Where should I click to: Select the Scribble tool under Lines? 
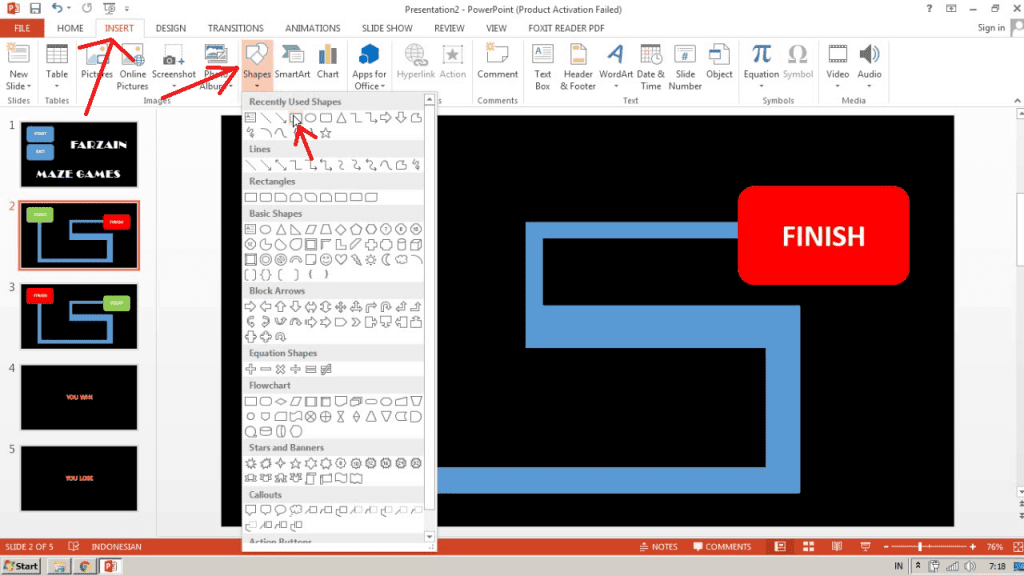[x=416, y=165]
